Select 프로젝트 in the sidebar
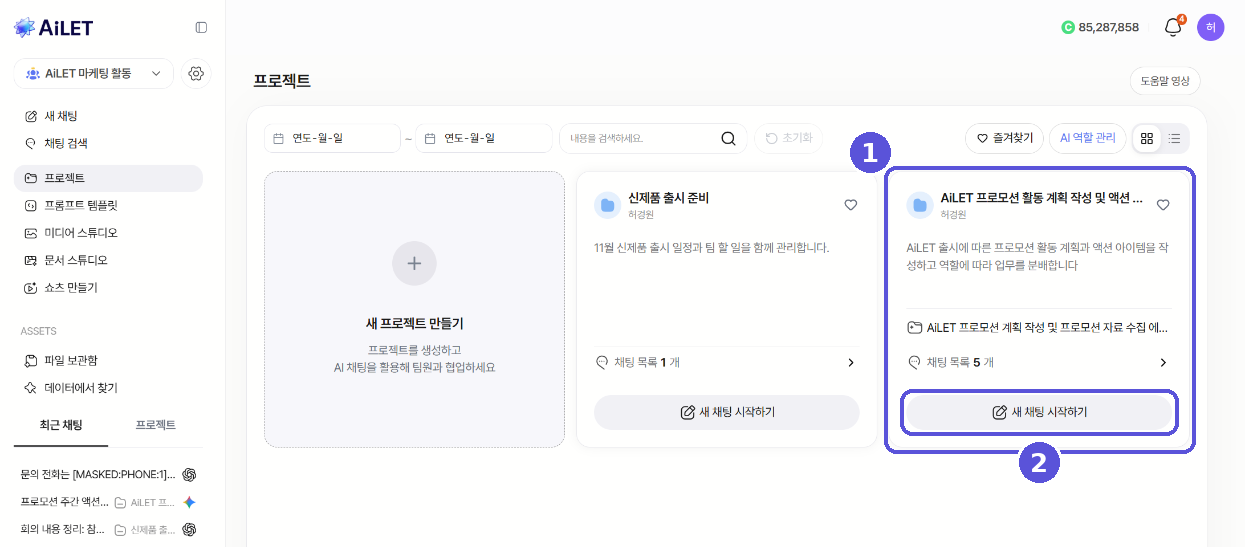Viewport: 1245px width, 547px height. [108, 178]
